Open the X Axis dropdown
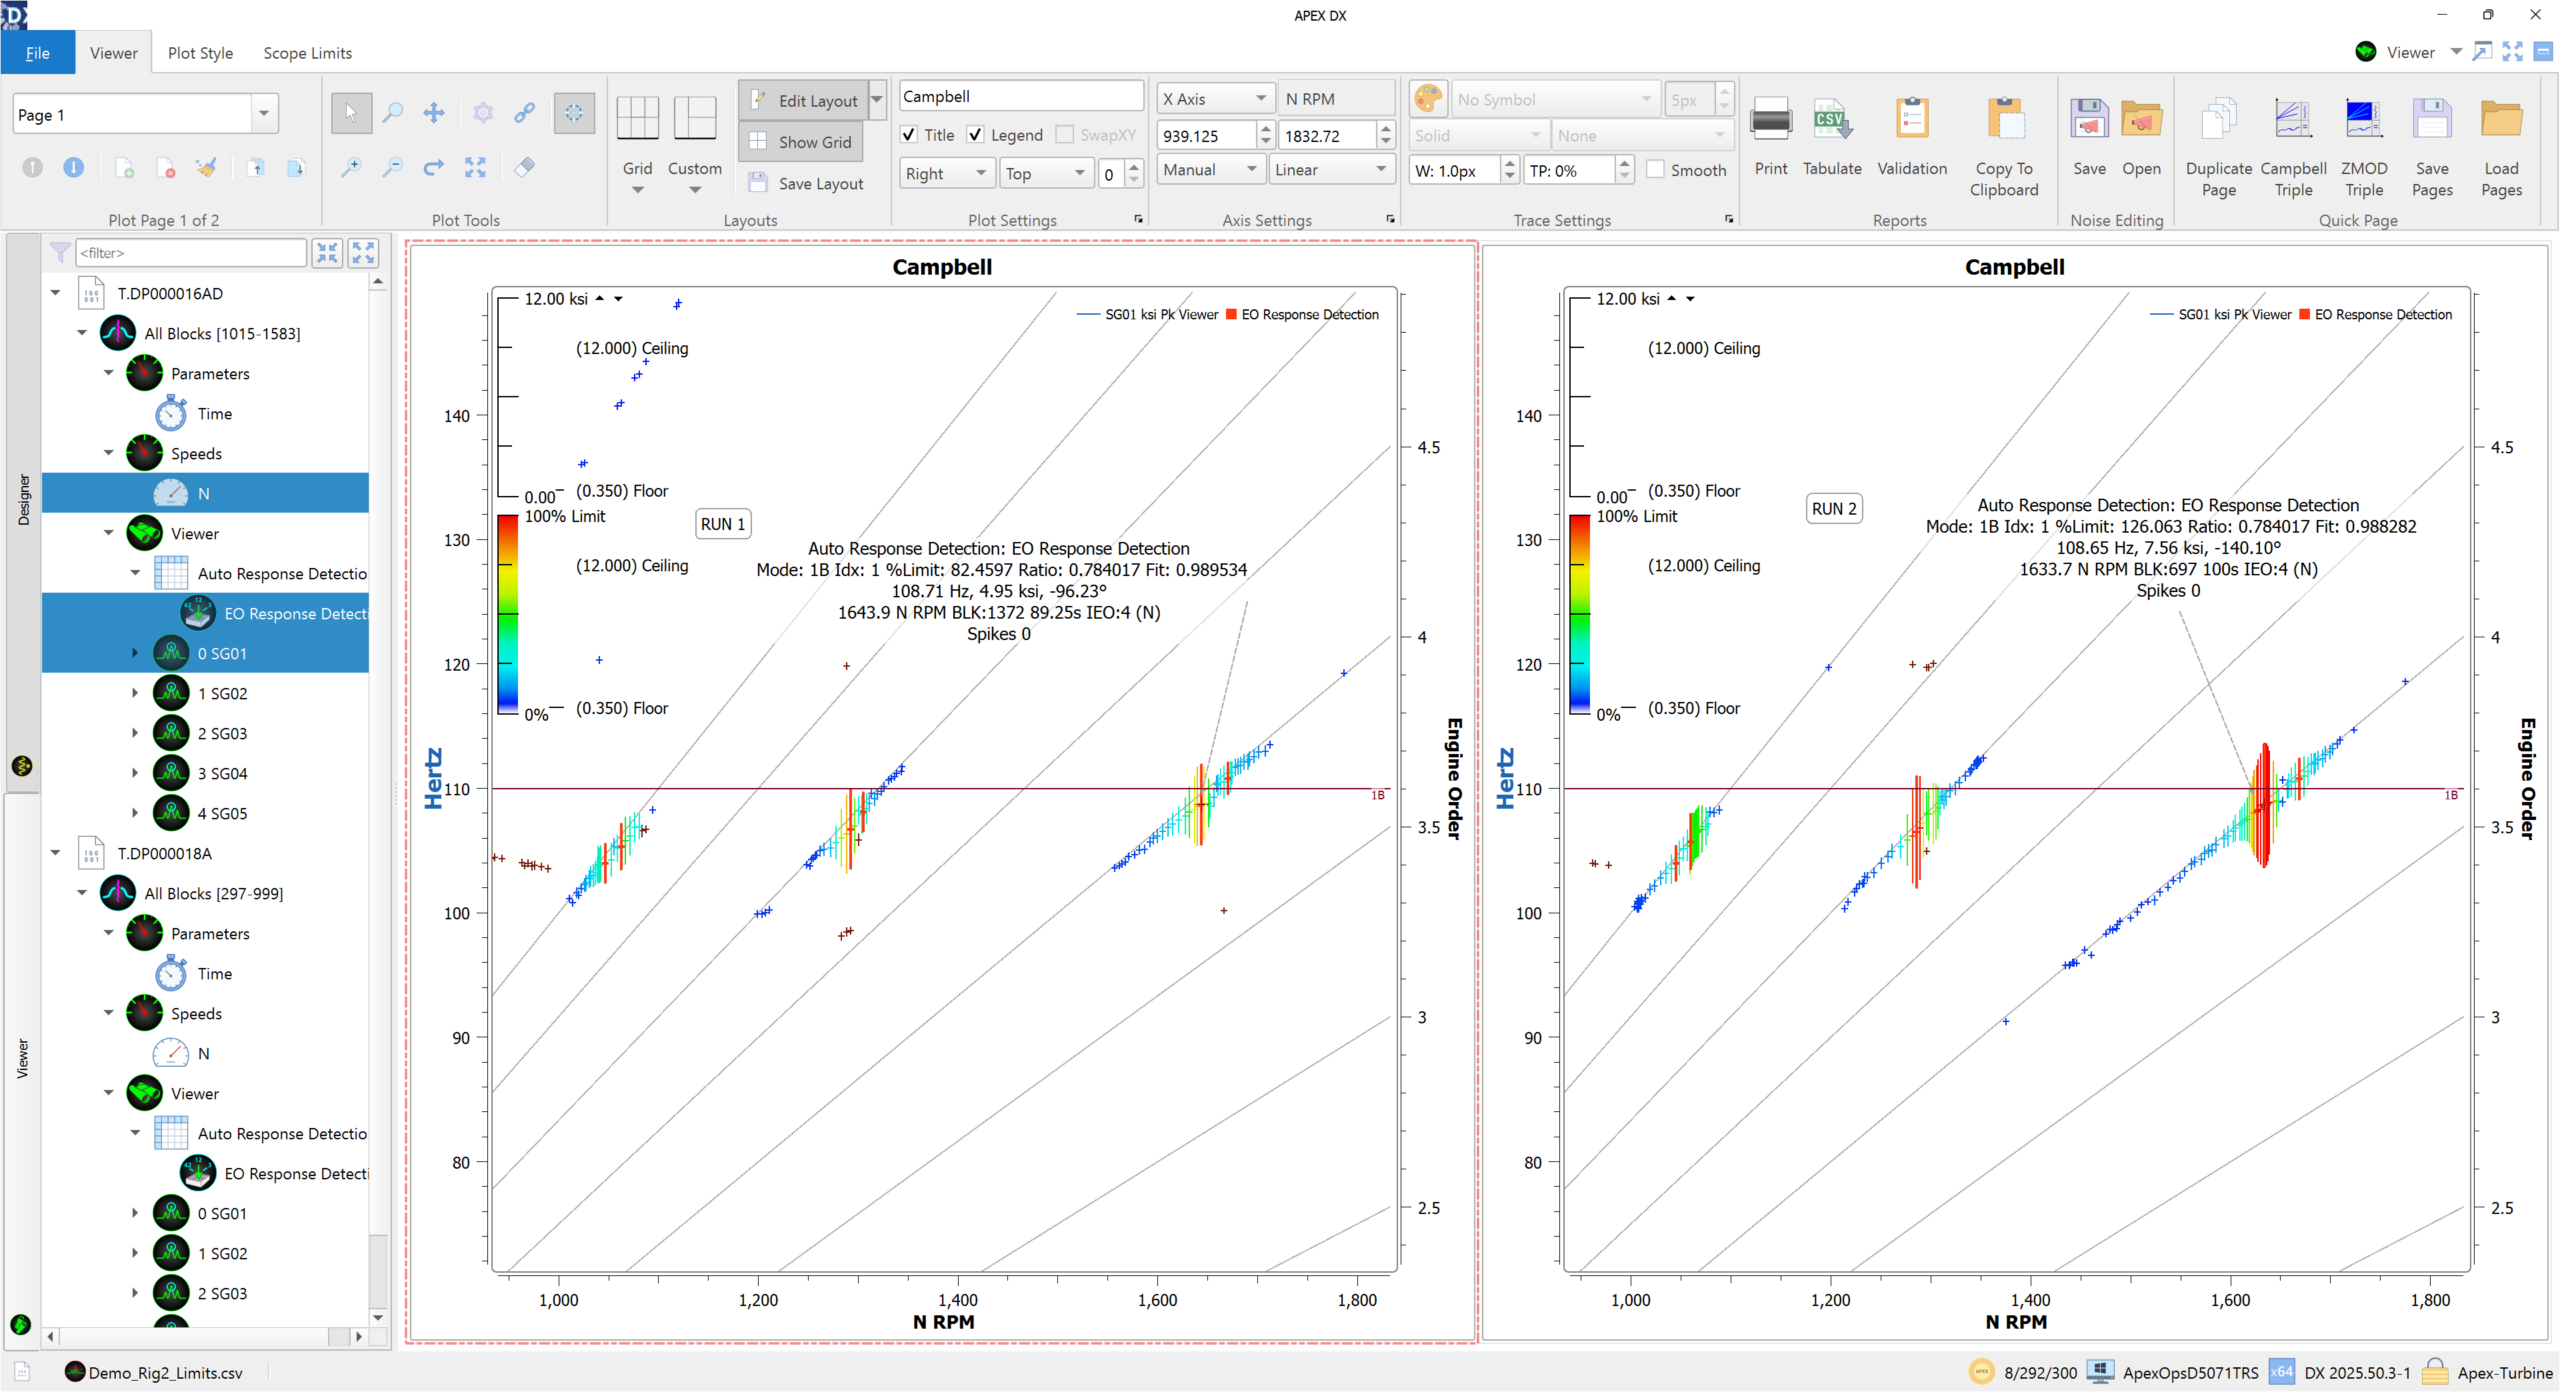The width and height of the screenshot is (2560, 1392). pyautogui.click(x=1214, y=99)
